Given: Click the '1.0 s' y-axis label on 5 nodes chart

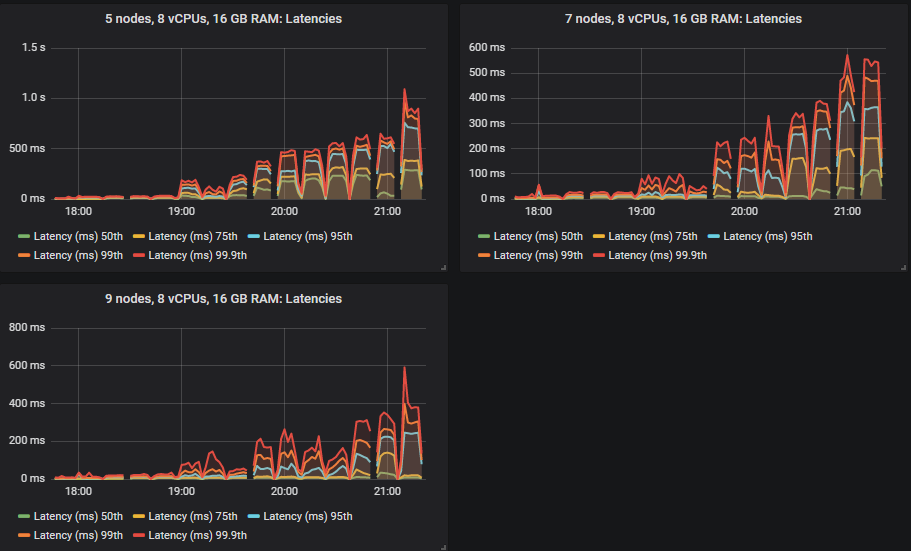Looking at the screenshot, I should coord(35,98).
